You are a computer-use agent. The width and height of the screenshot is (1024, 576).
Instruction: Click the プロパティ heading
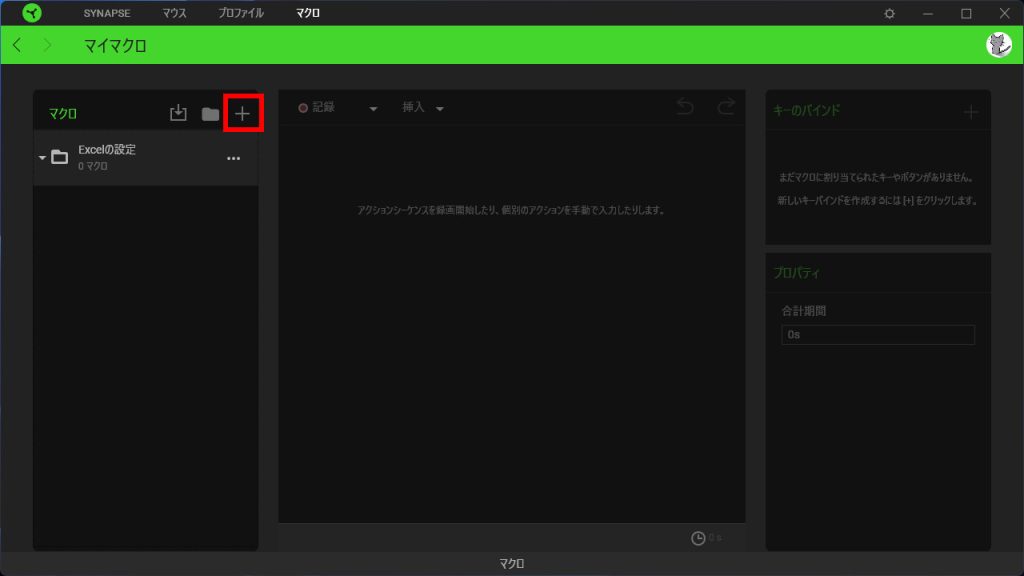[796, 272]
